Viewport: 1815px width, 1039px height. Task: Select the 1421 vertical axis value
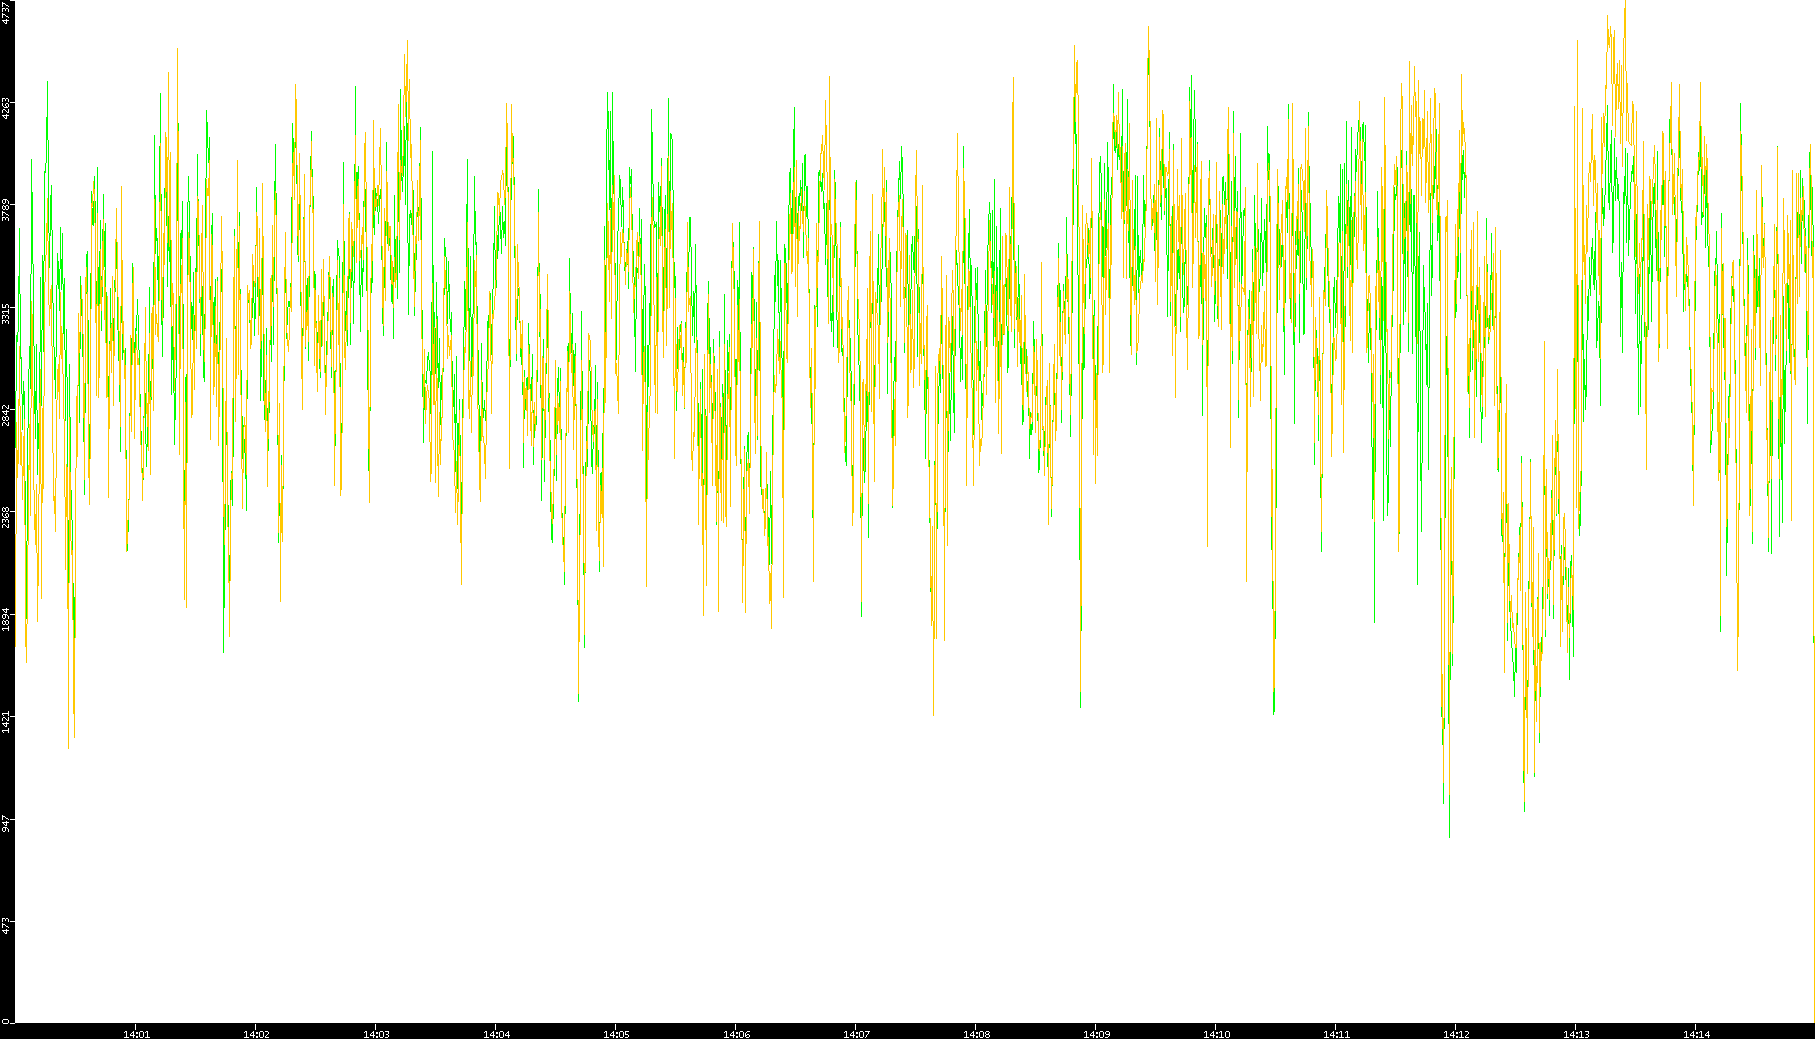7,721
